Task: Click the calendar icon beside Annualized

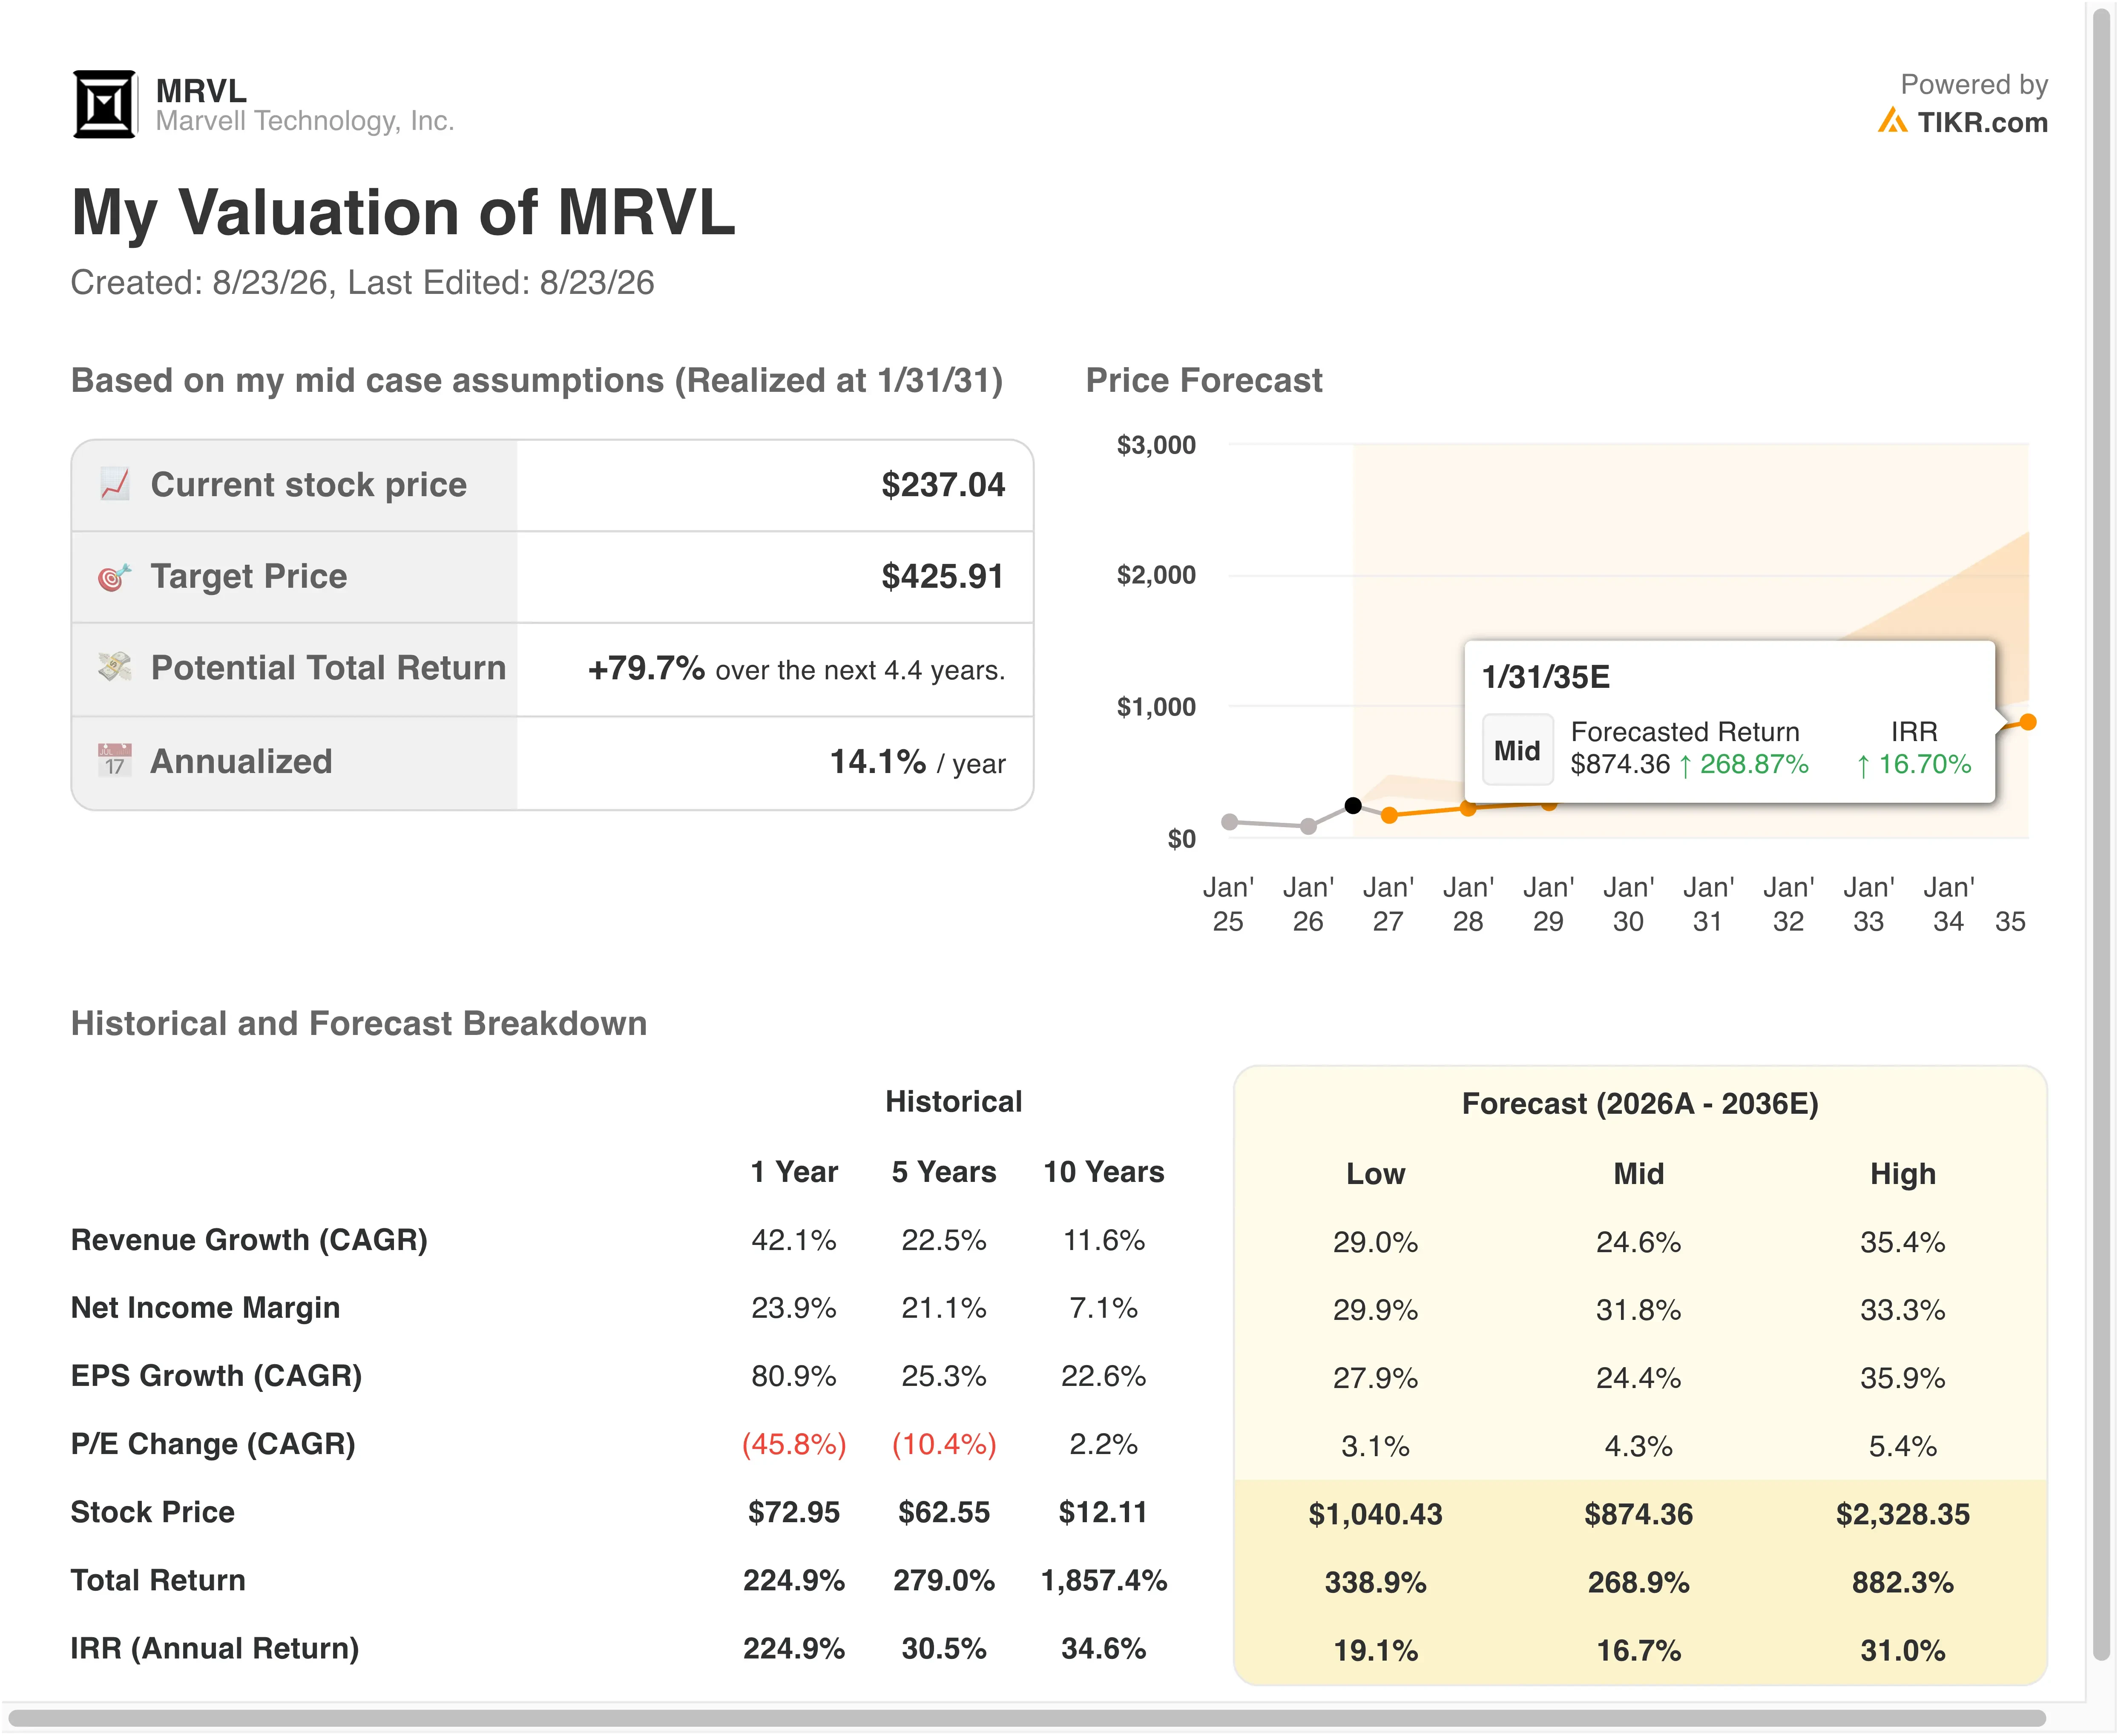Action: point(115,761)
